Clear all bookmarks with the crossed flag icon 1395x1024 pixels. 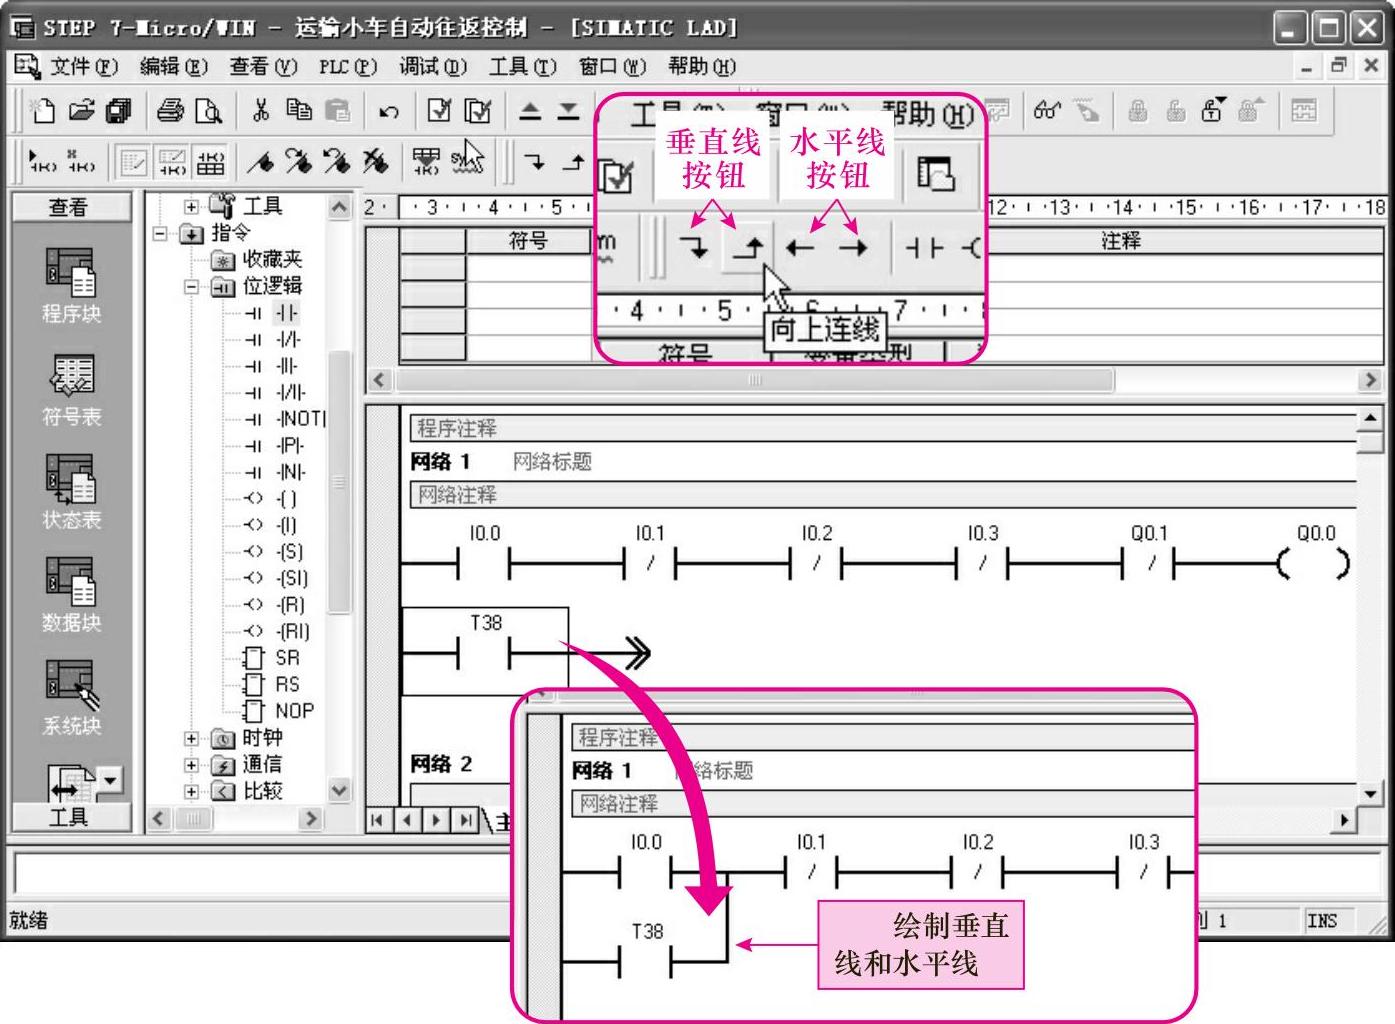(x=375, y=162)
